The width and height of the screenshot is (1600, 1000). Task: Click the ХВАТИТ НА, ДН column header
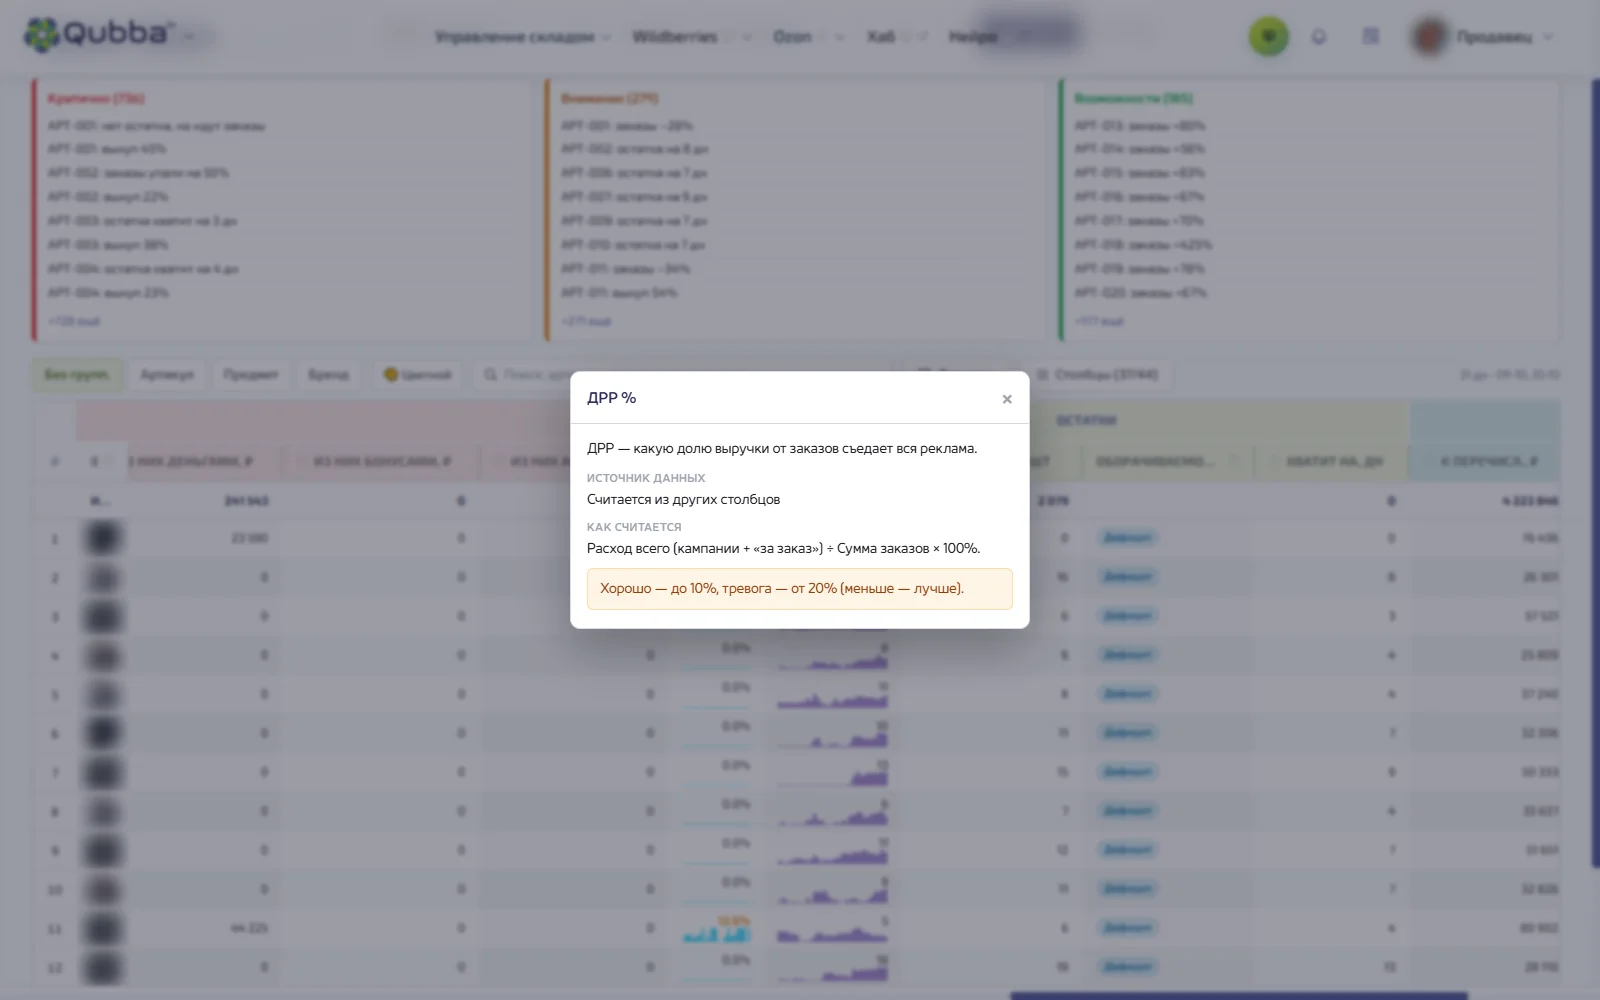point(1332,461)
